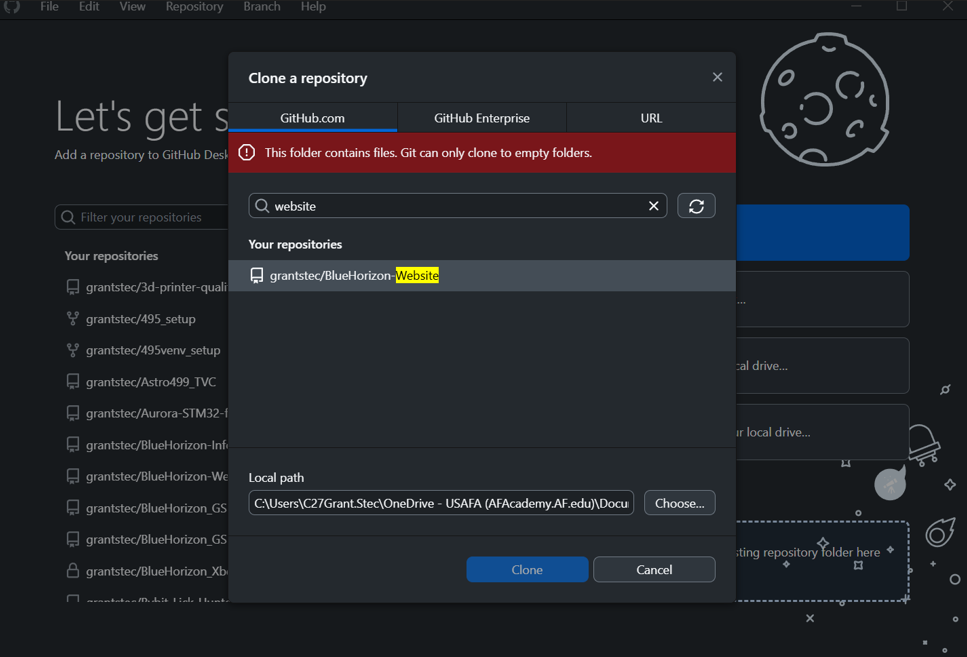The image size is (967, 657).
Task: Click the magnifier icon in dialog search
Action: 262,206
